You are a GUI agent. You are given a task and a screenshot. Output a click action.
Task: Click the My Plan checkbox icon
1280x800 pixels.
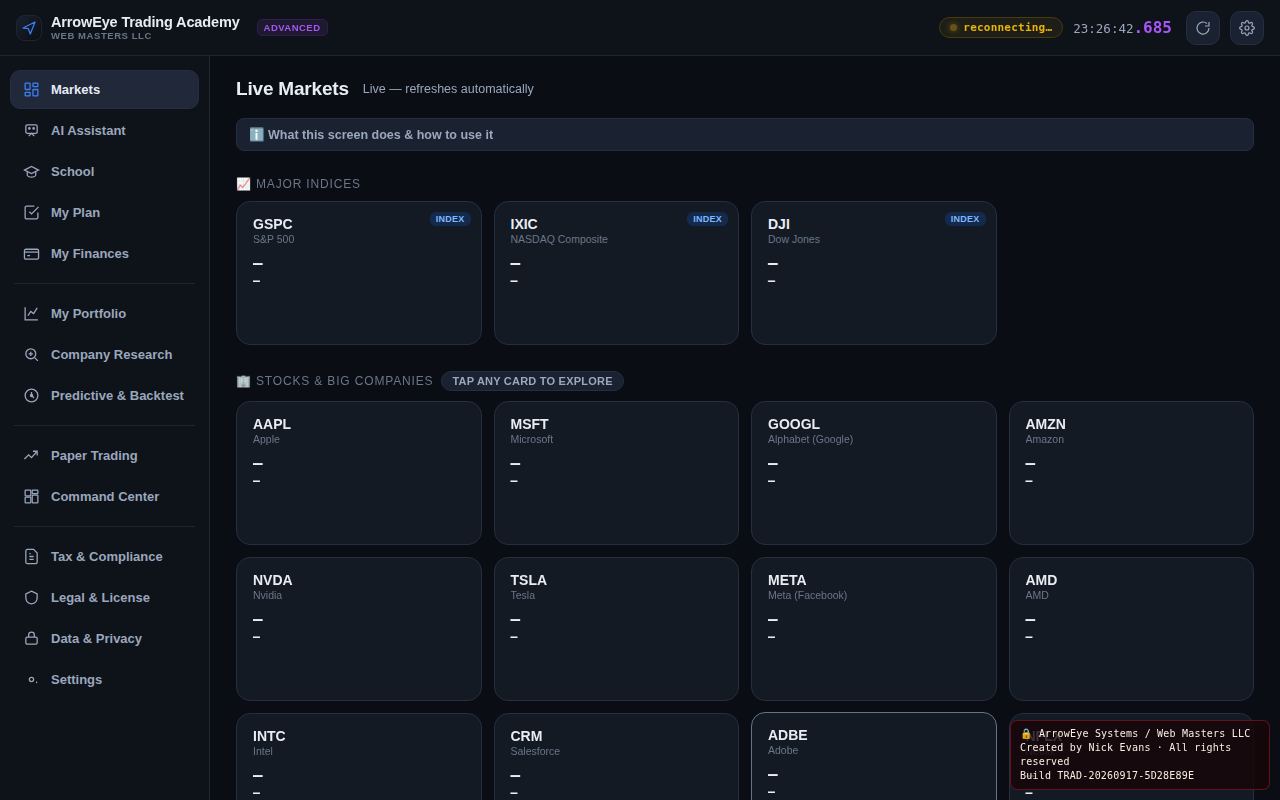tap(31, 213)
